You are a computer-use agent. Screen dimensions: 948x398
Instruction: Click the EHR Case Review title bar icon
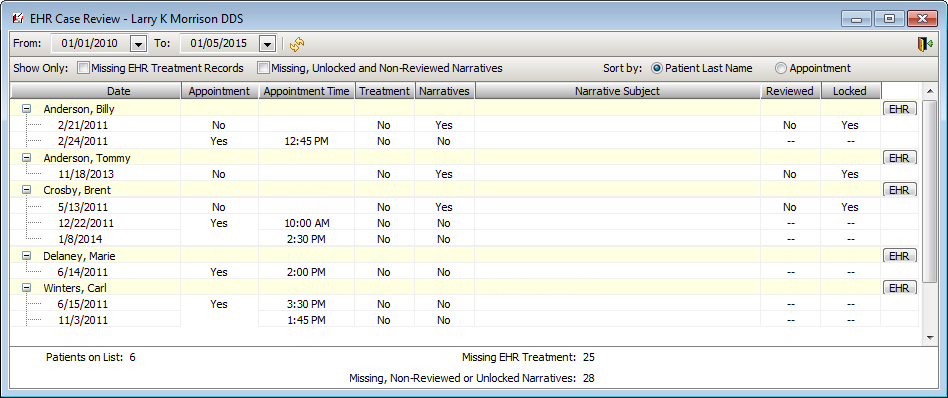tap(18, 19)
